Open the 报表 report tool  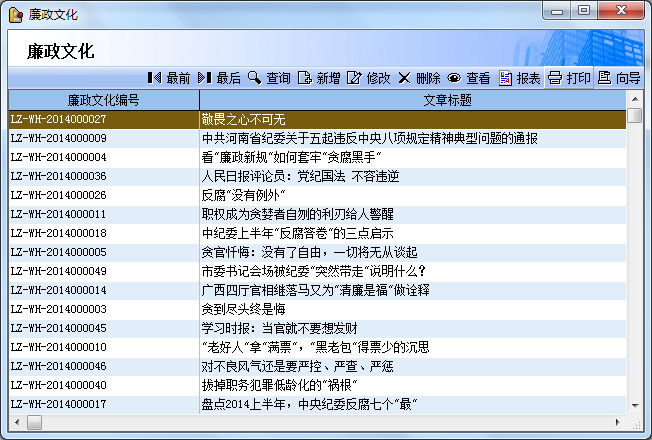(x=520, y=78)
